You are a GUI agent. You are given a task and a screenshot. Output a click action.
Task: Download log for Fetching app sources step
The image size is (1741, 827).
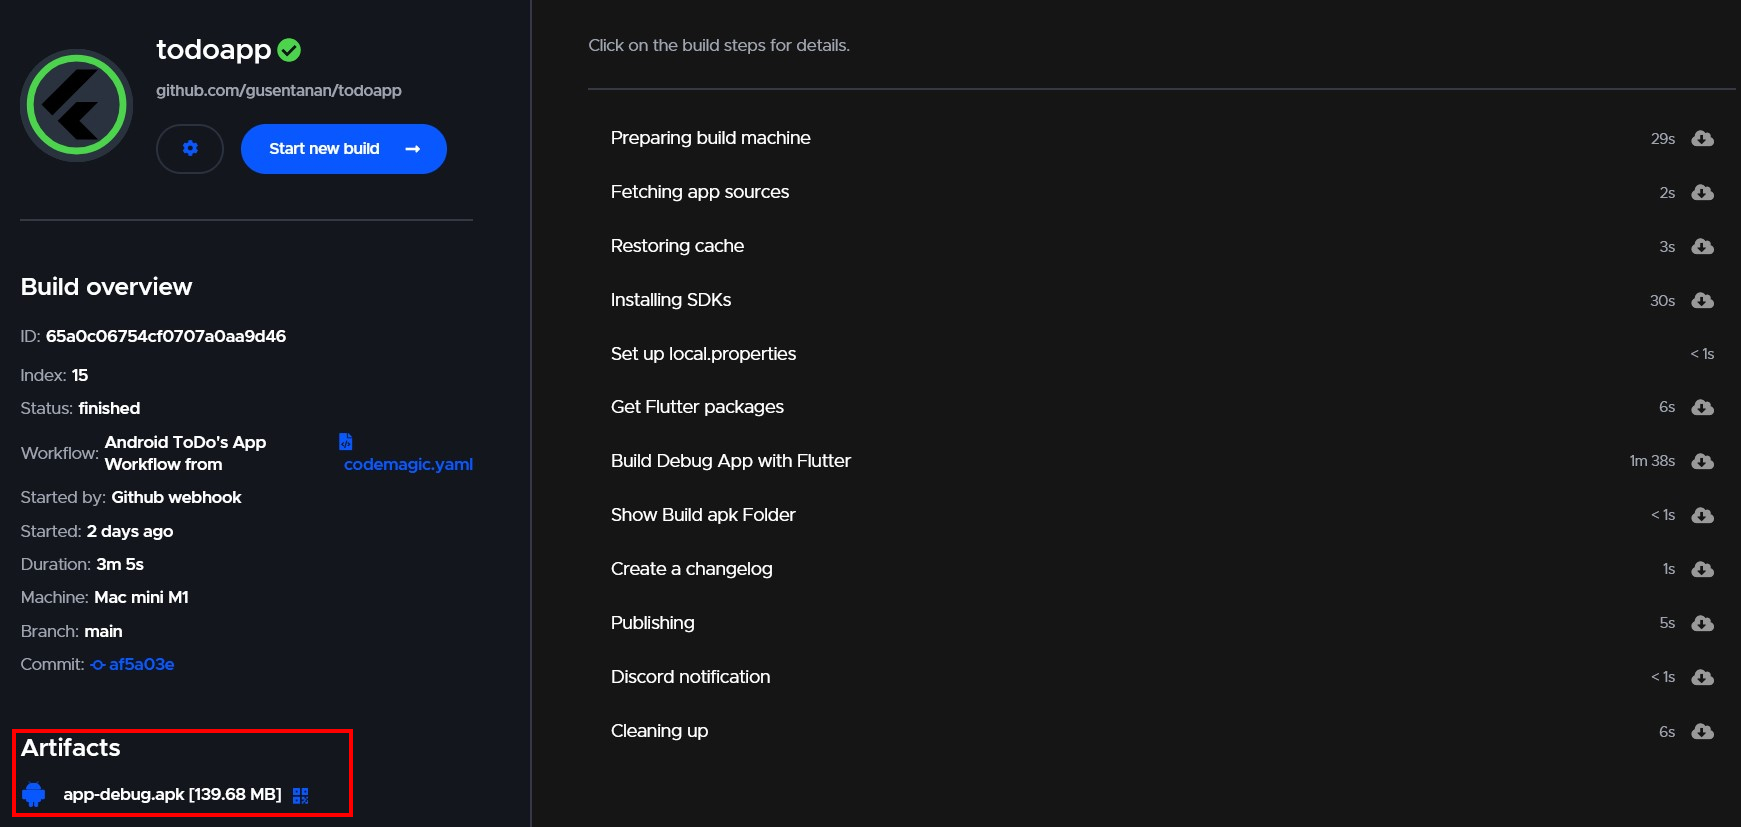(1702, 192)
